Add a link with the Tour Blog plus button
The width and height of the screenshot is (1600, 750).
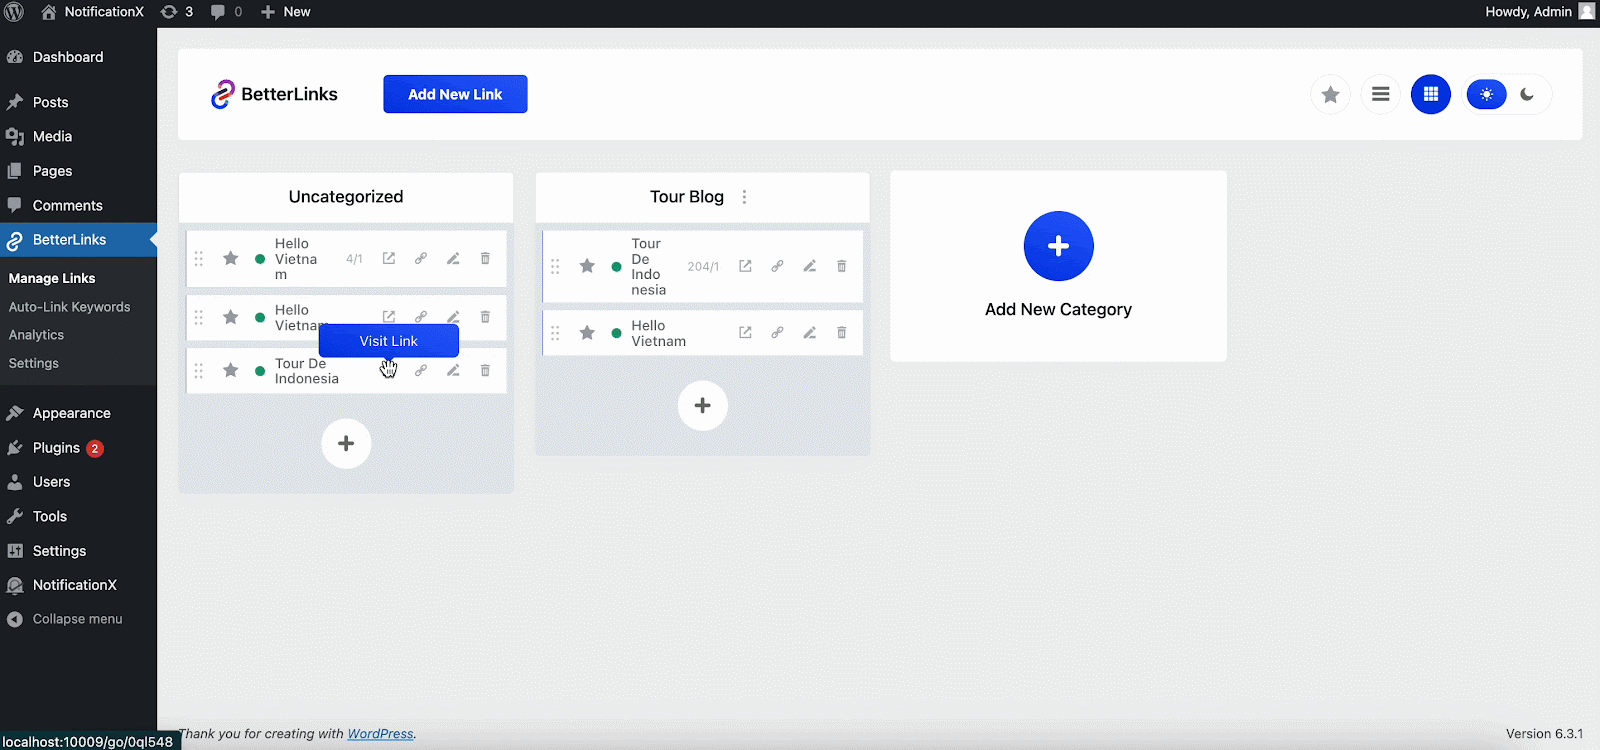(x=703, y=405)
